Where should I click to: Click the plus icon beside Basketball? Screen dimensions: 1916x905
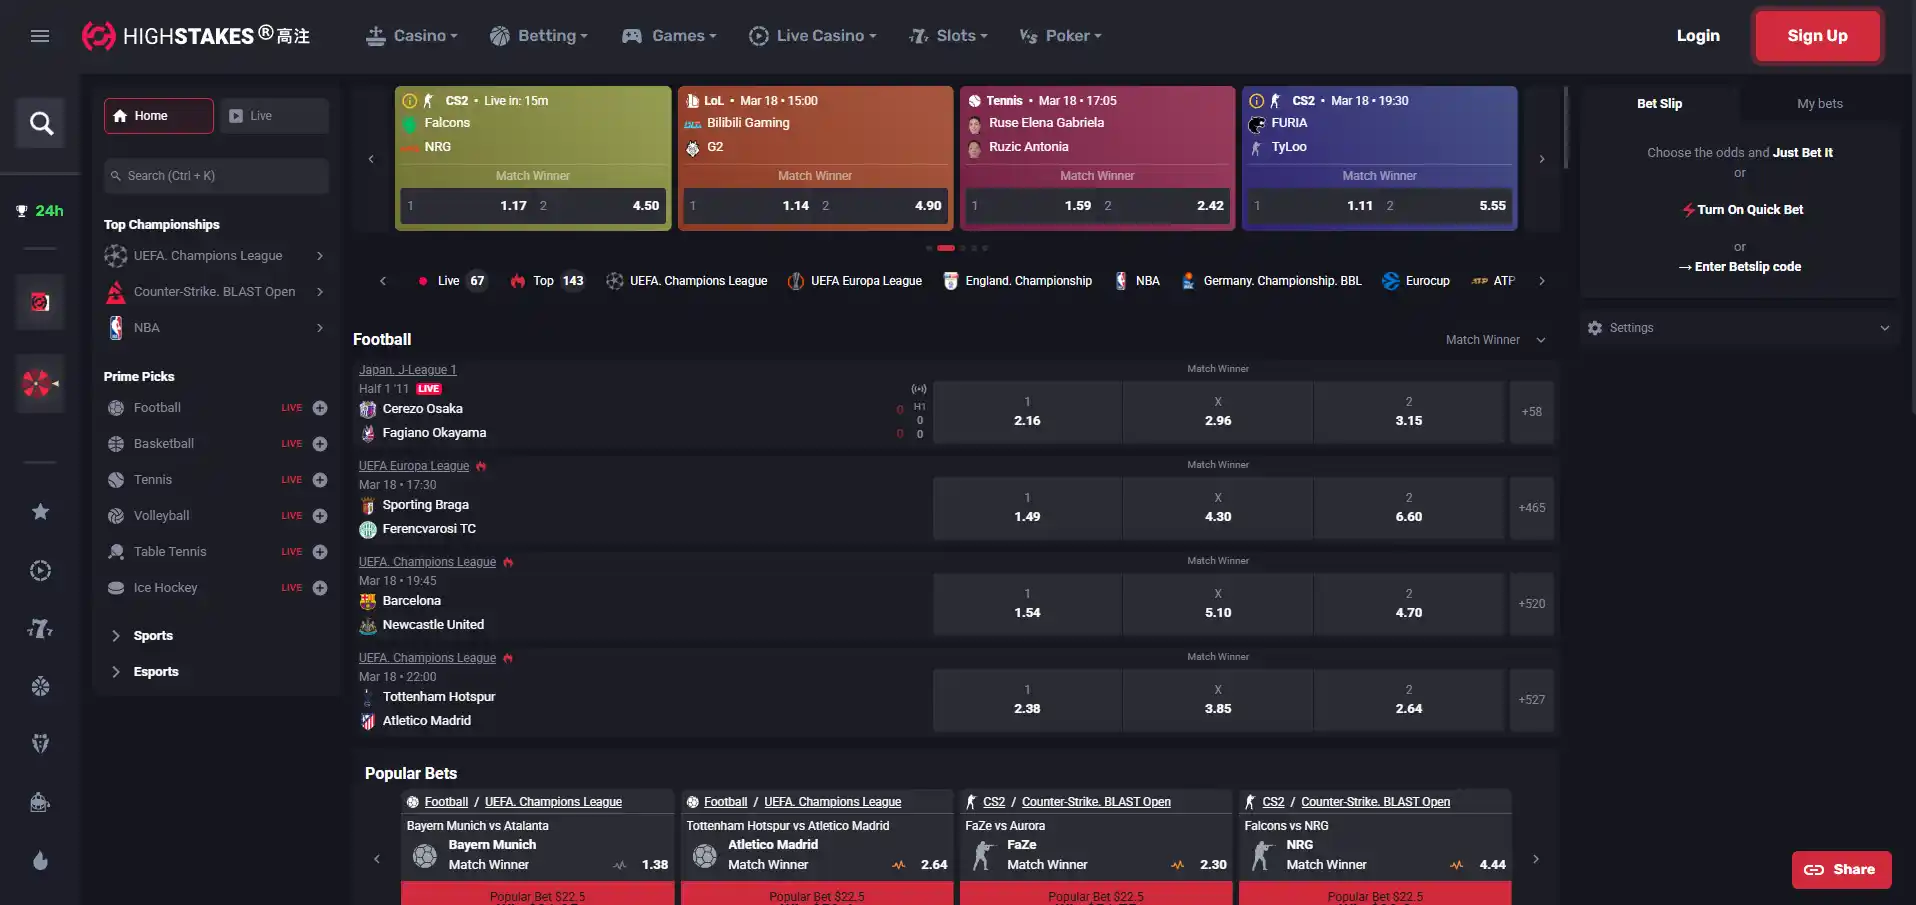click(x=320, y=444)
